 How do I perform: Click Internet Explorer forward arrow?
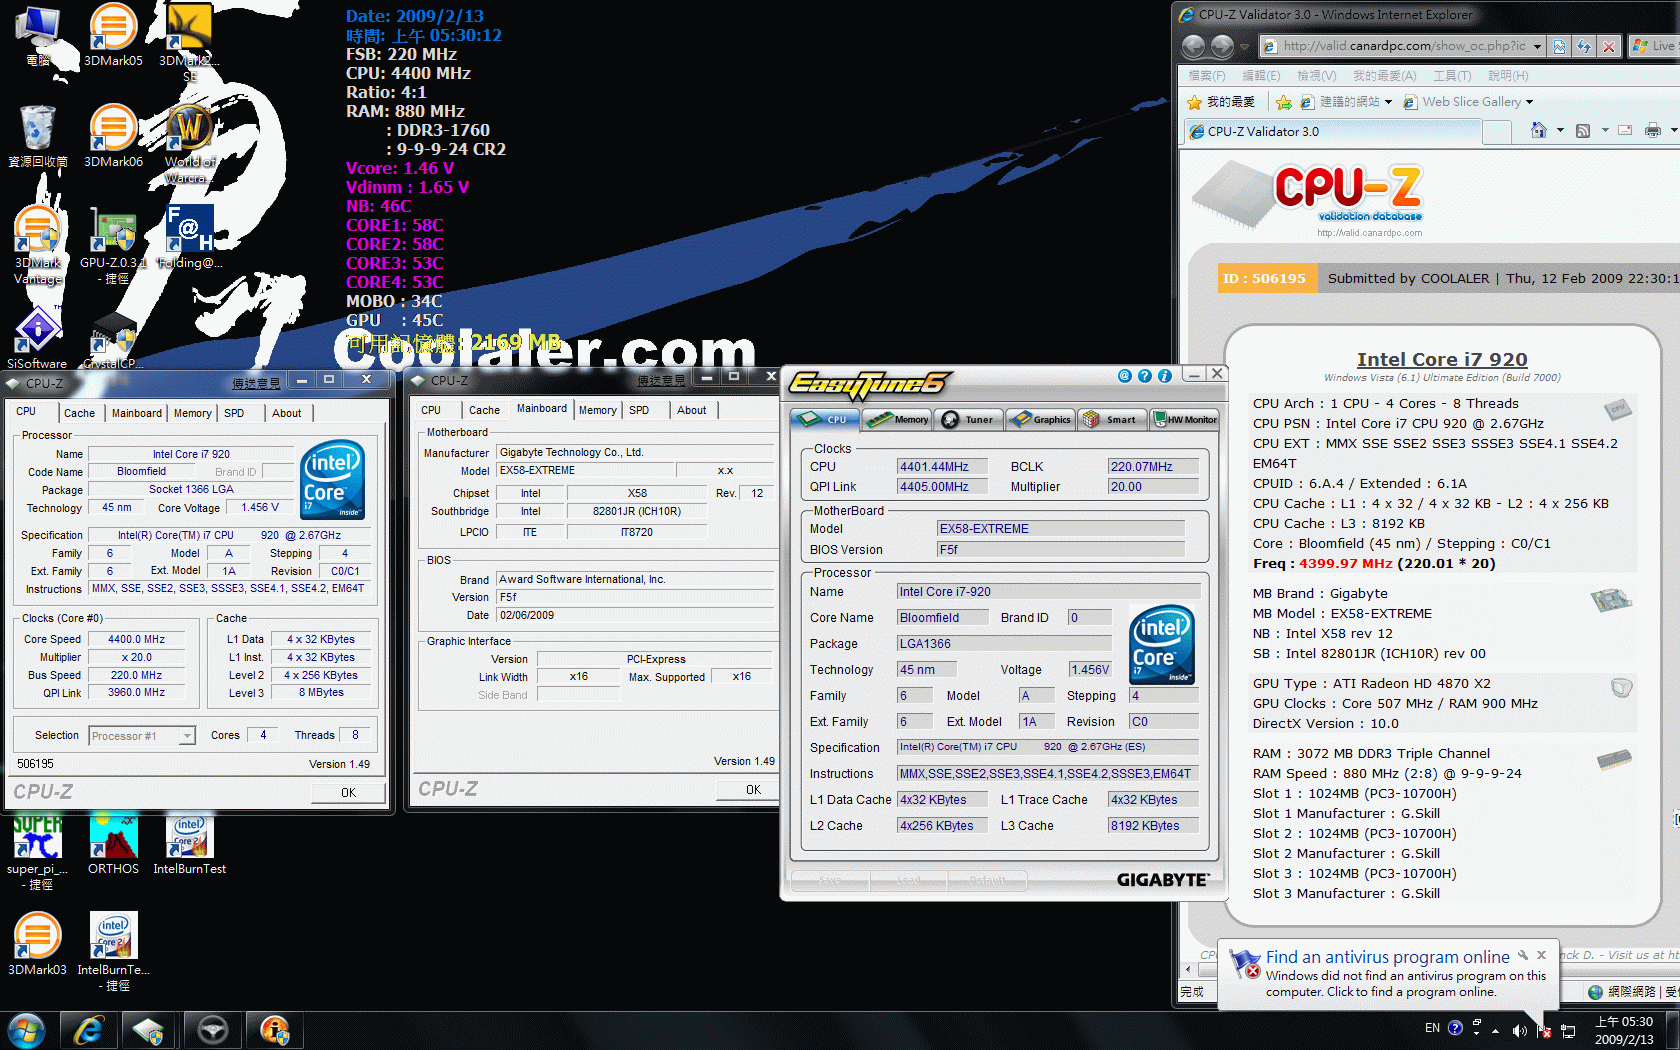[1222, 46]
